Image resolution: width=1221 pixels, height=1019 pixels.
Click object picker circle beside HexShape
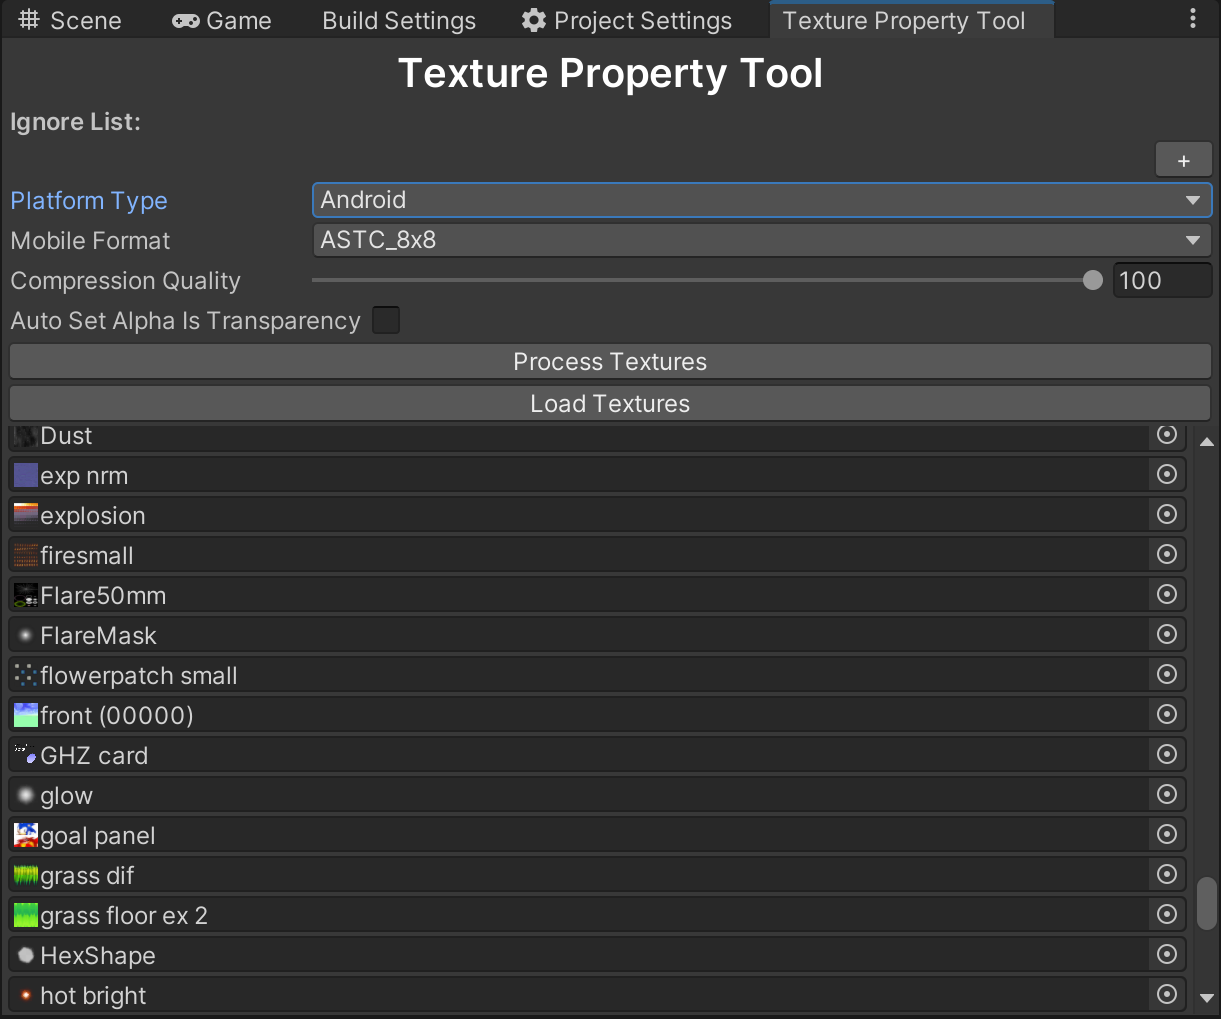tap(1166, 954)
